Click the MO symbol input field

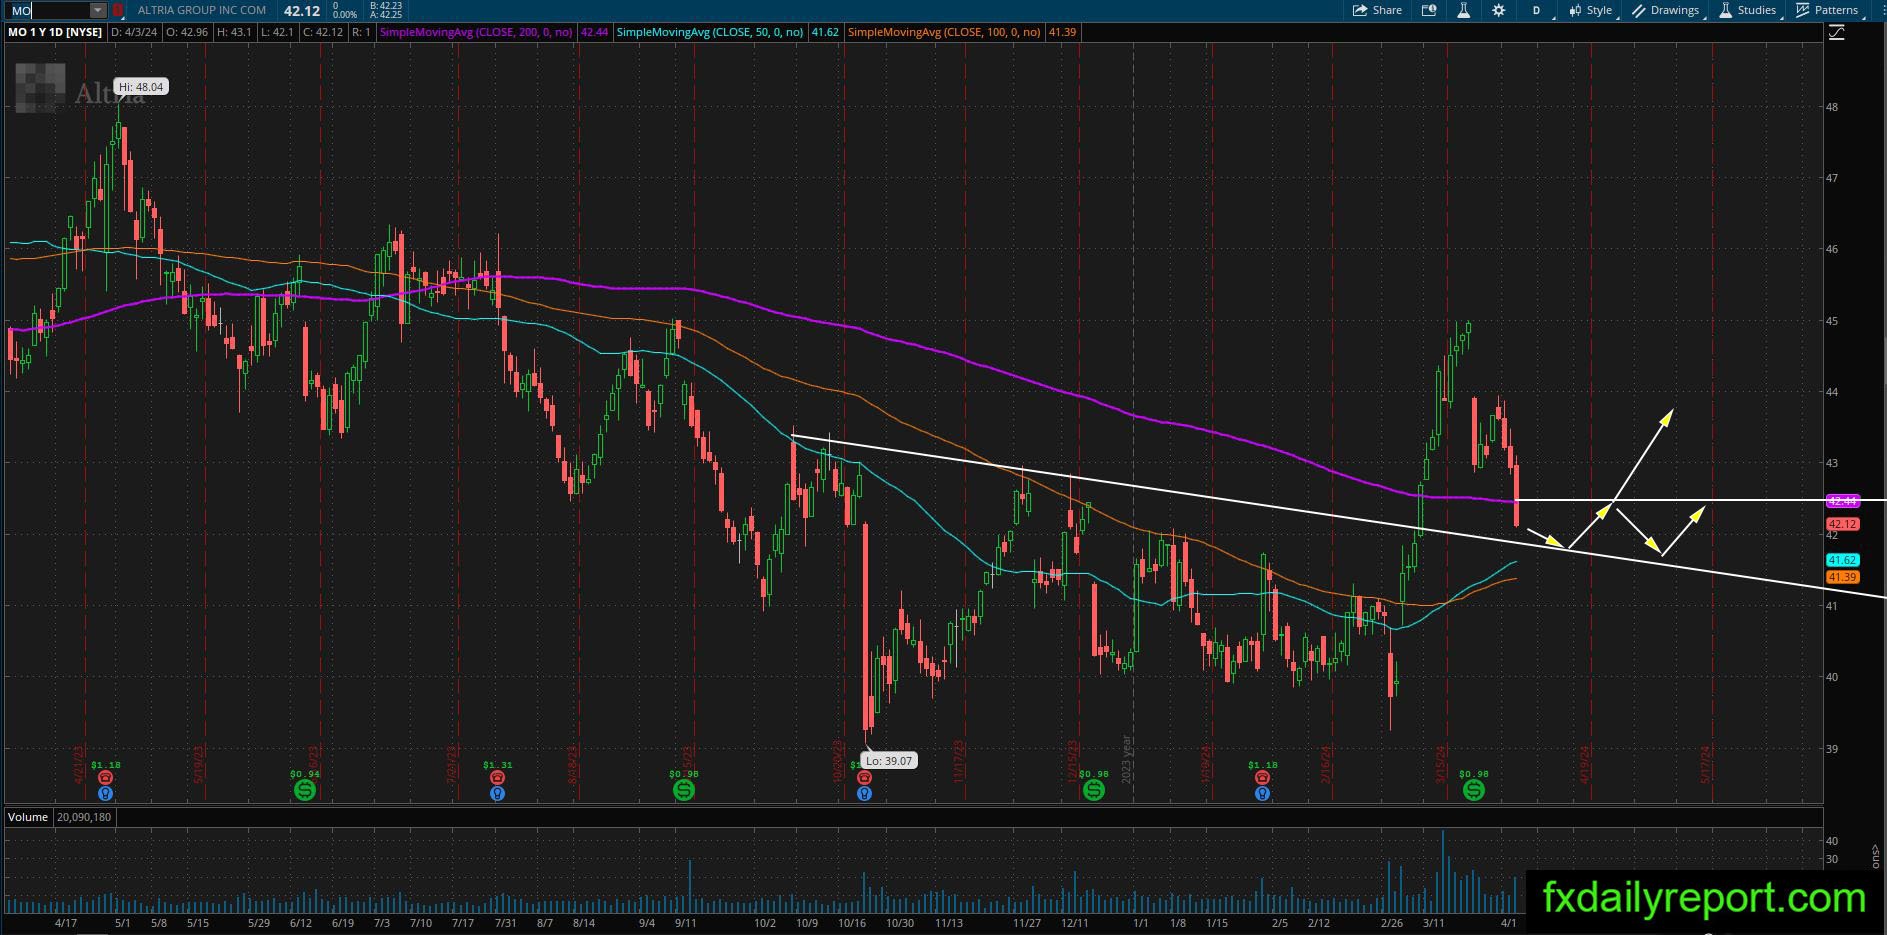click(x=49, y=10)
